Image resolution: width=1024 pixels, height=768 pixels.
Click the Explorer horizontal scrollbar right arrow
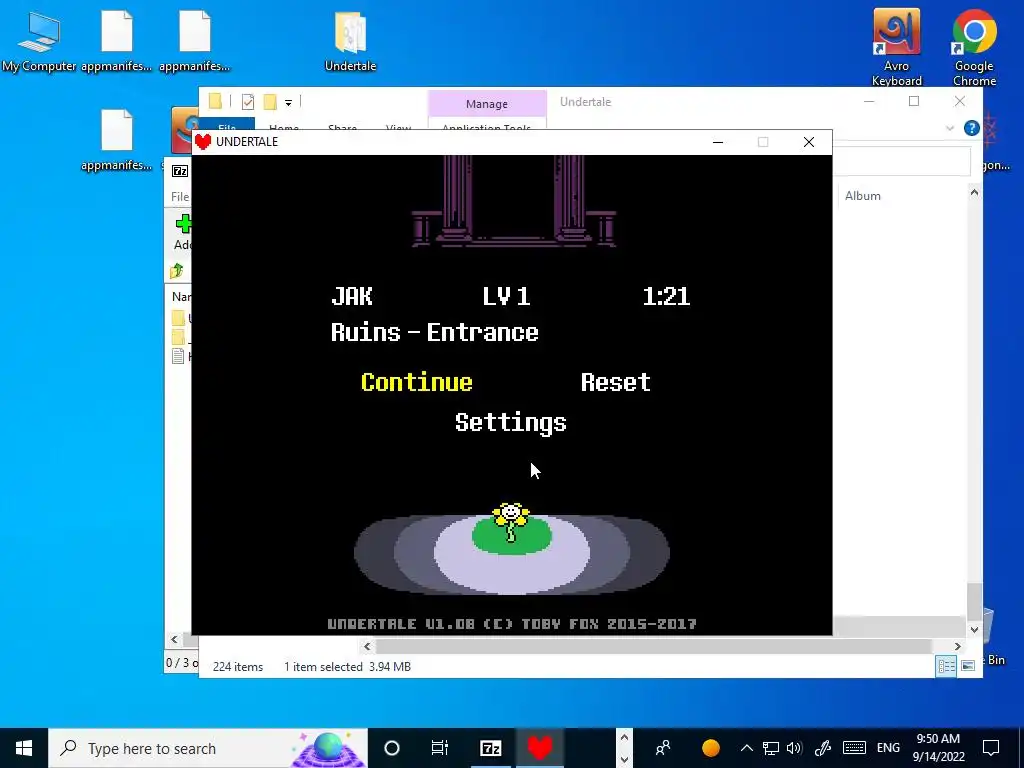click(x=957, y=647)
